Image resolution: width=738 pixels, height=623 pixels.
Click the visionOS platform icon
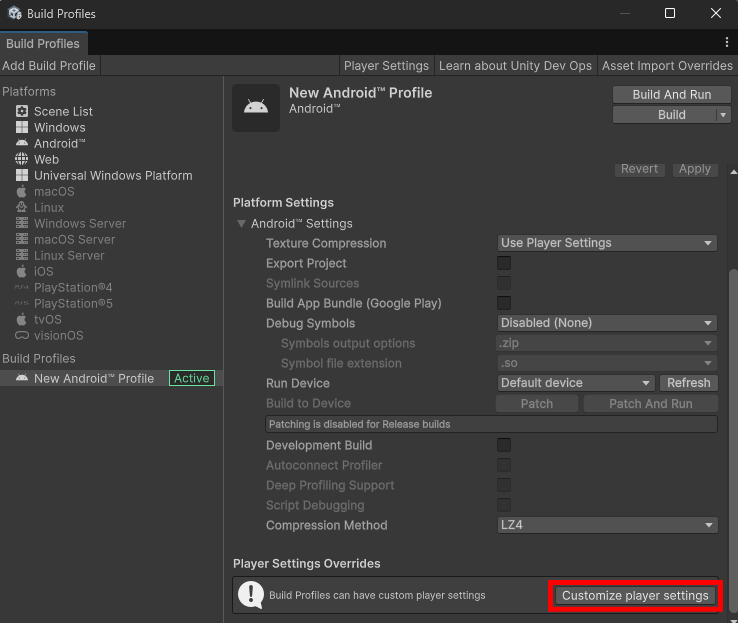click(x=22, y=335)
